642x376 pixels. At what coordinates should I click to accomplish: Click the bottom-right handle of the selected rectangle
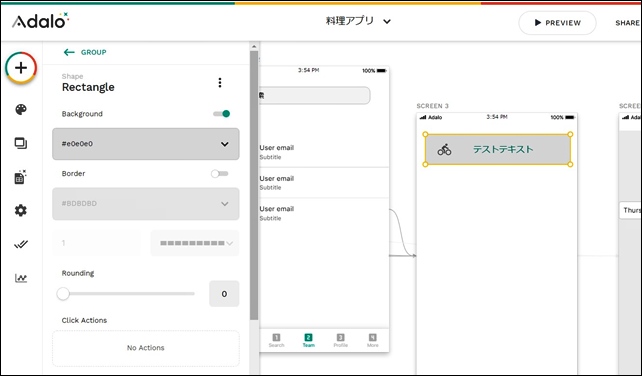coord(570,164)
